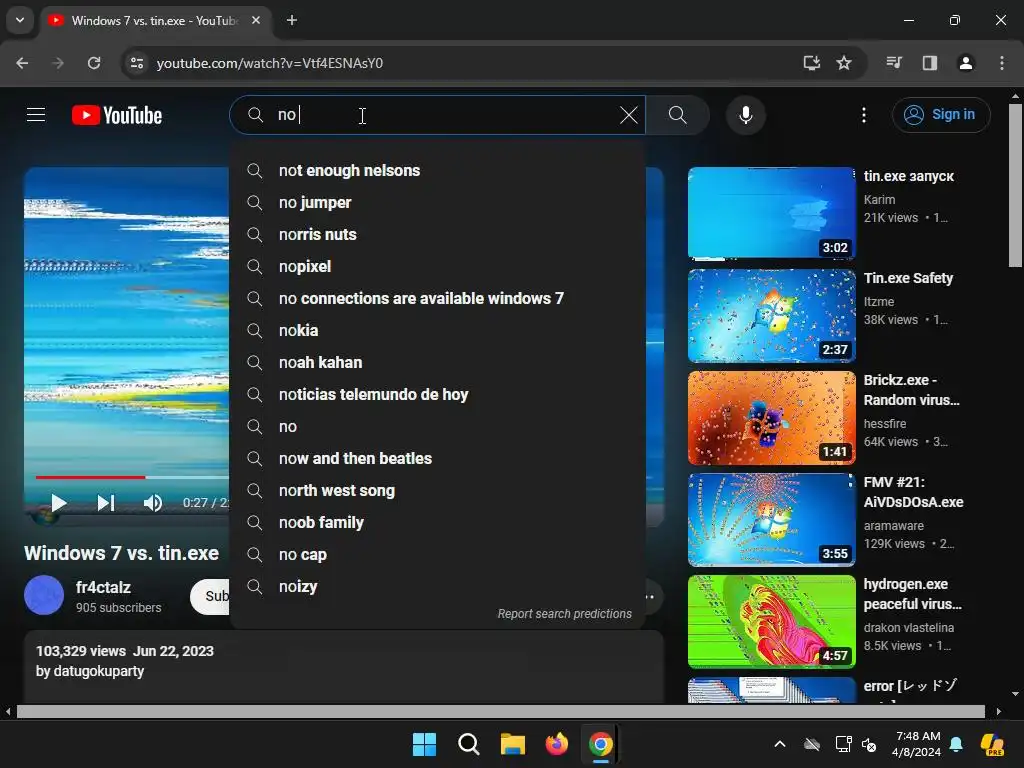Click the search magnifier button
The width and height of the screenshot is (1024, 768).
(x=677, y=115)
